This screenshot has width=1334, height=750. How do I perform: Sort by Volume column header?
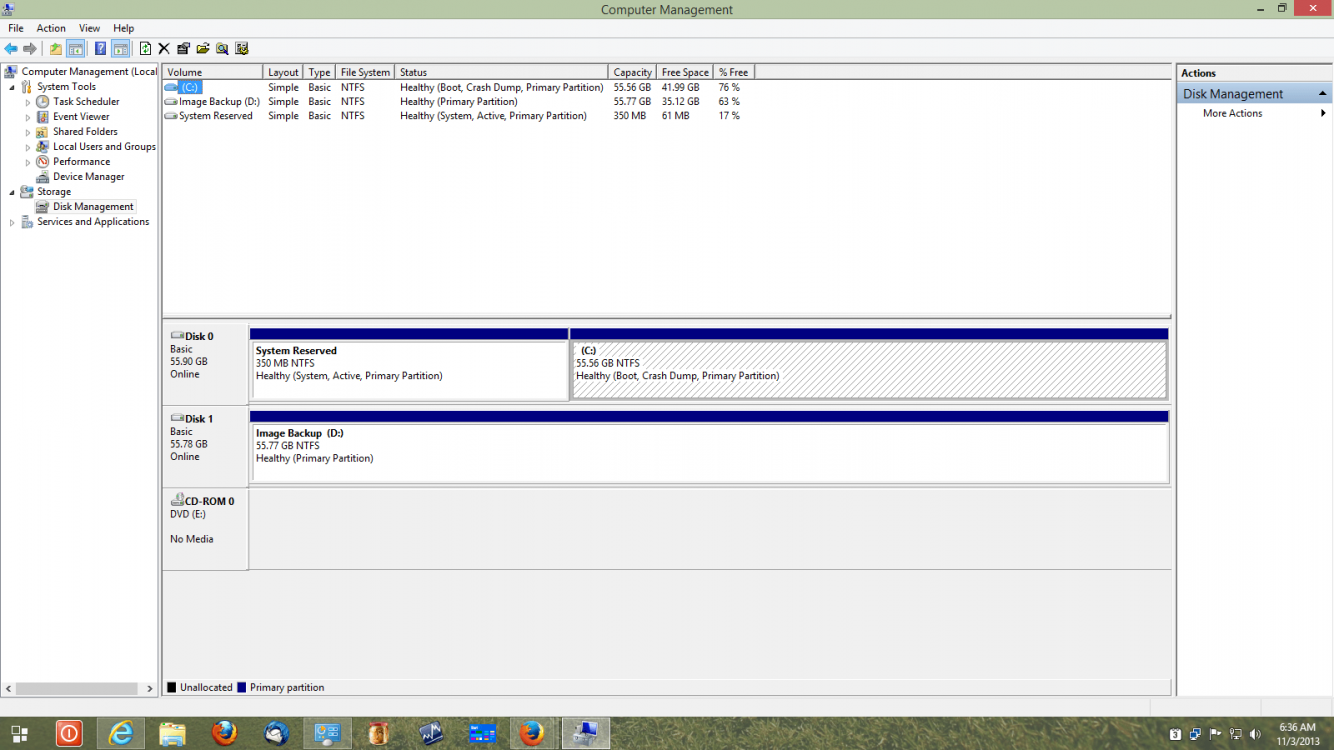click(213, 72)
